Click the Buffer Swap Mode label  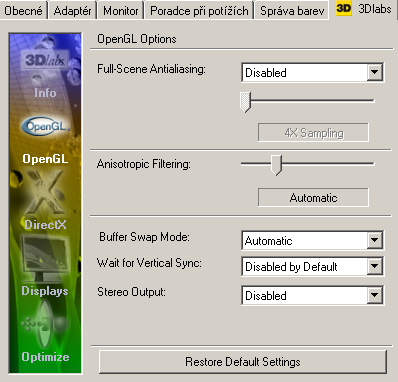pyautogui.click(x=144, y=237)
